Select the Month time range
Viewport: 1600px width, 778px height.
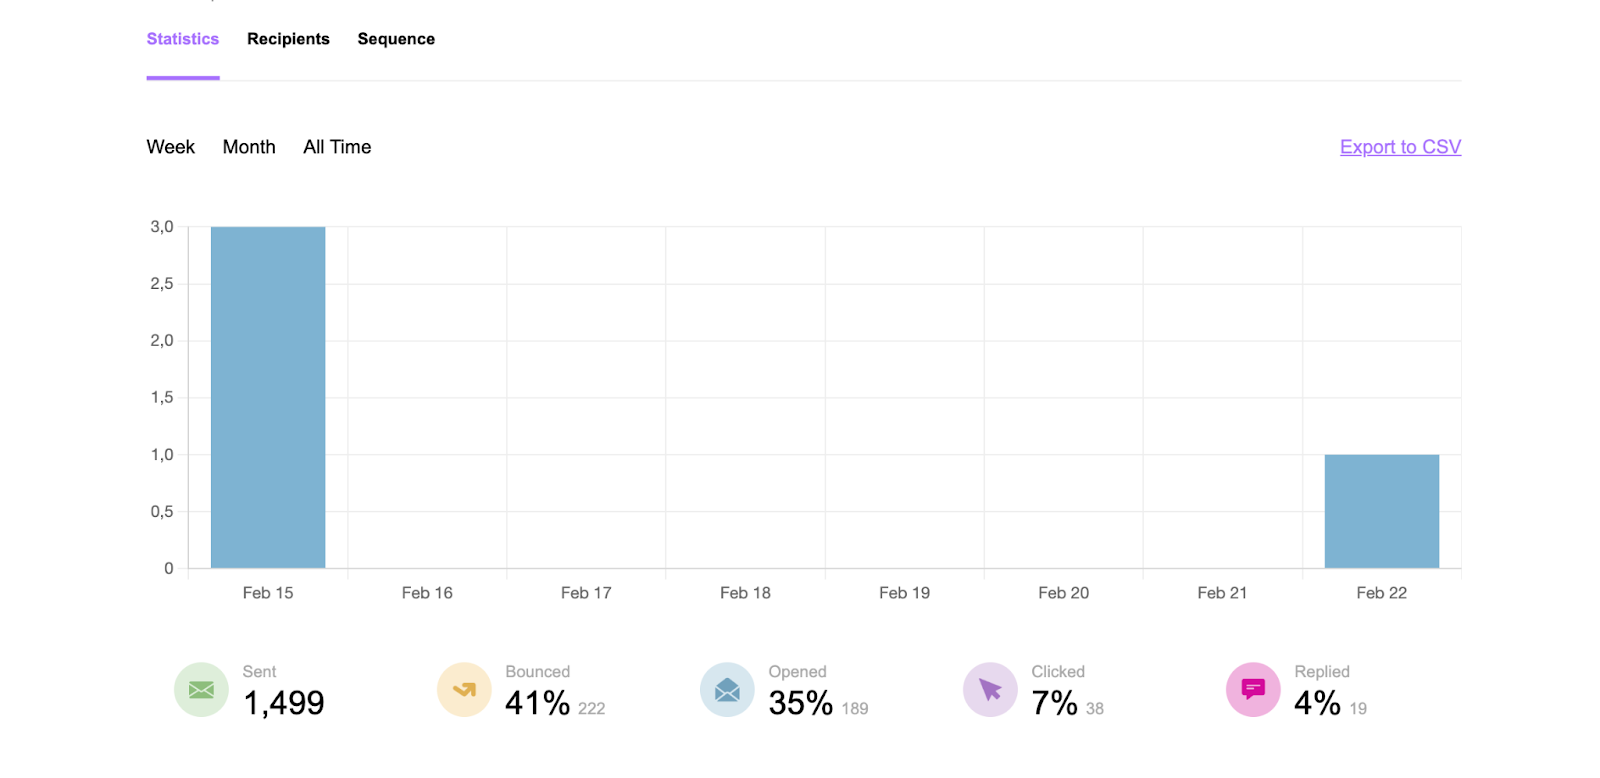click(249, 147)
